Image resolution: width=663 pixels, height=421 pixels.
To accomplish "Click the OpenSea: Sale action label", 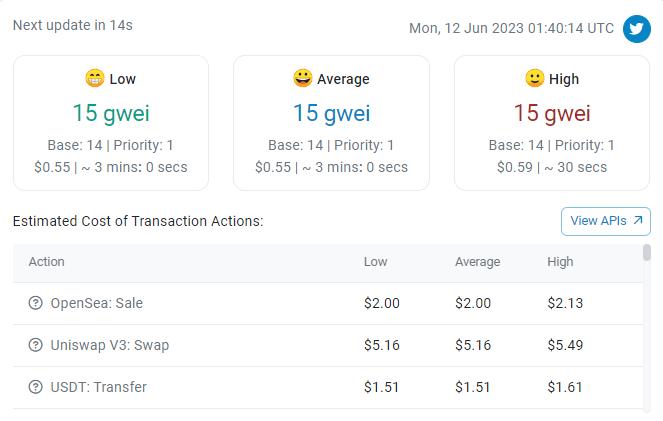I will [x=97, y=303].
